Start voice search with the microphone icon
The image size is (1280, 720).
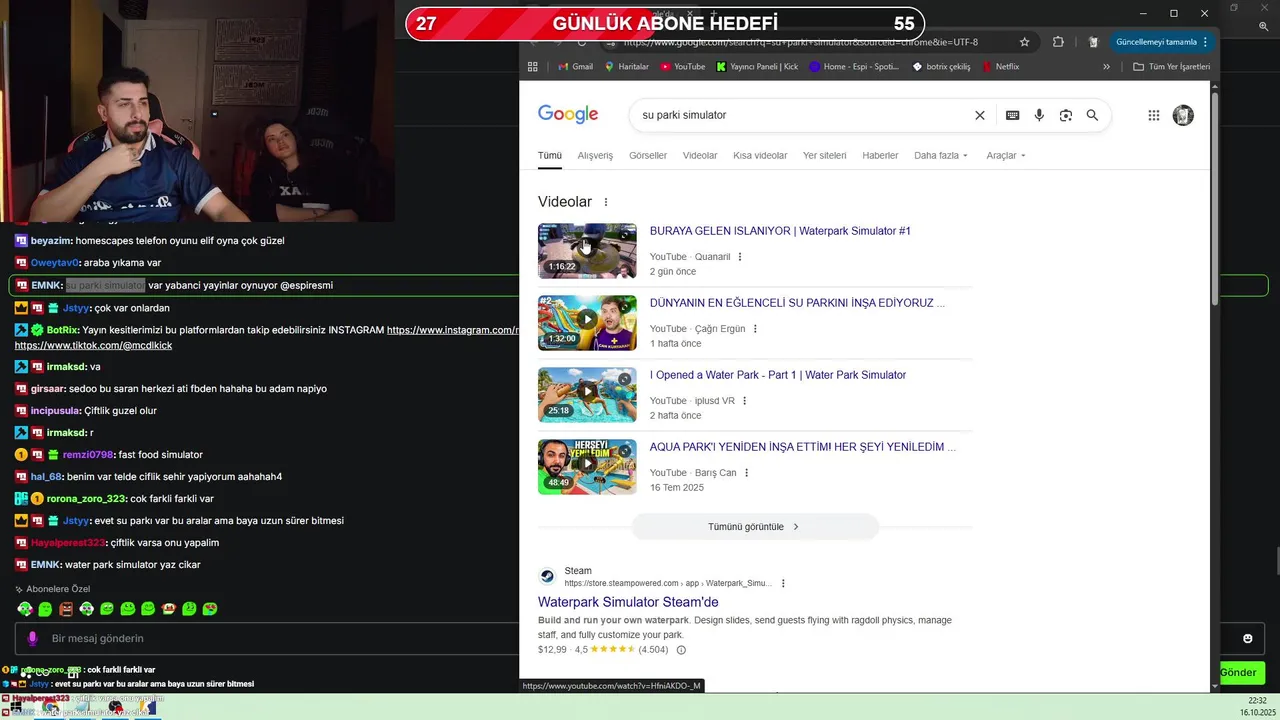click(1039, 115)
